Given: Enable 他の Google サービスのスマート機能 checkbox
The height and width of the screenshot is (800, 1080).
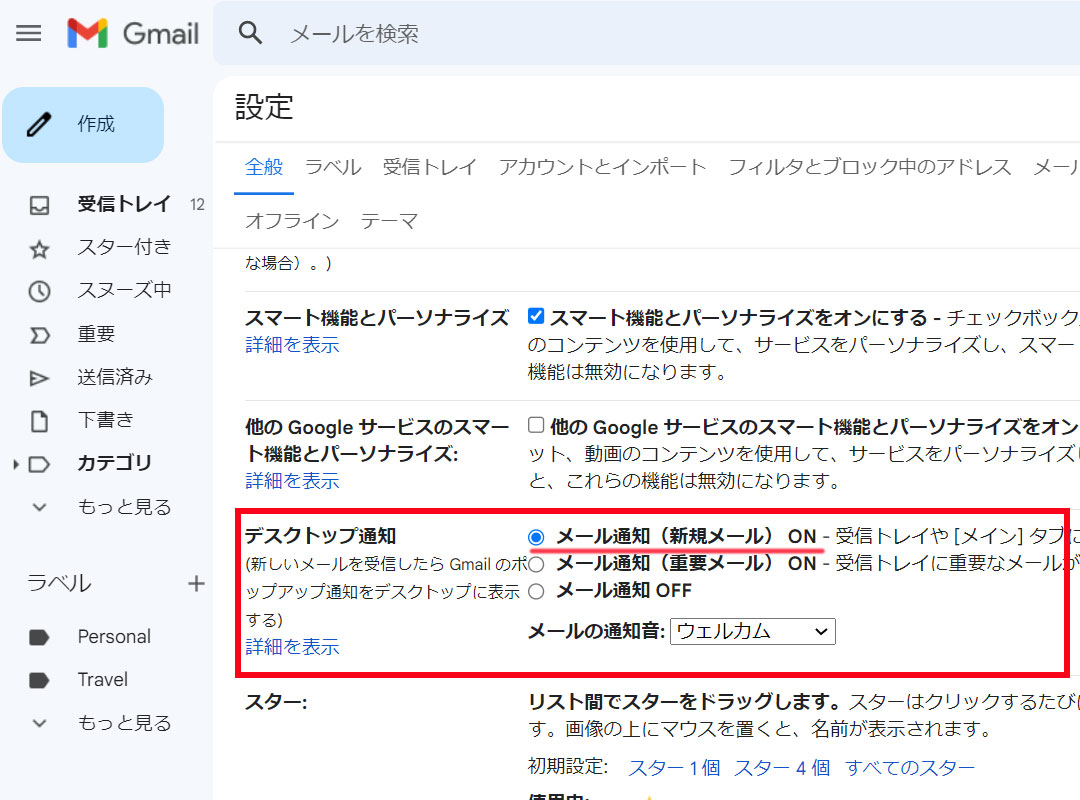Looking at the screenshot, I should (536, 425).
